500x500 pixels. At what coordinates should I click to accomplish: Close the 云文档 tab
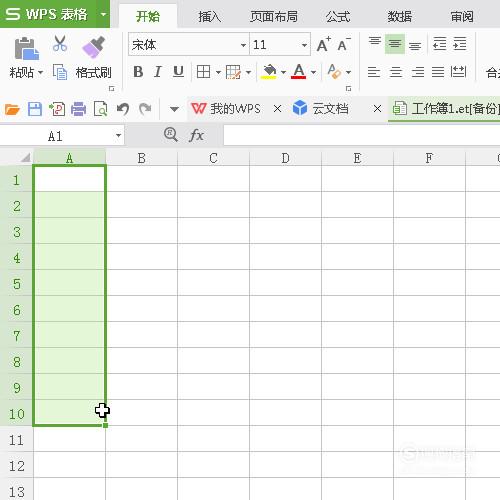point(377,109)
